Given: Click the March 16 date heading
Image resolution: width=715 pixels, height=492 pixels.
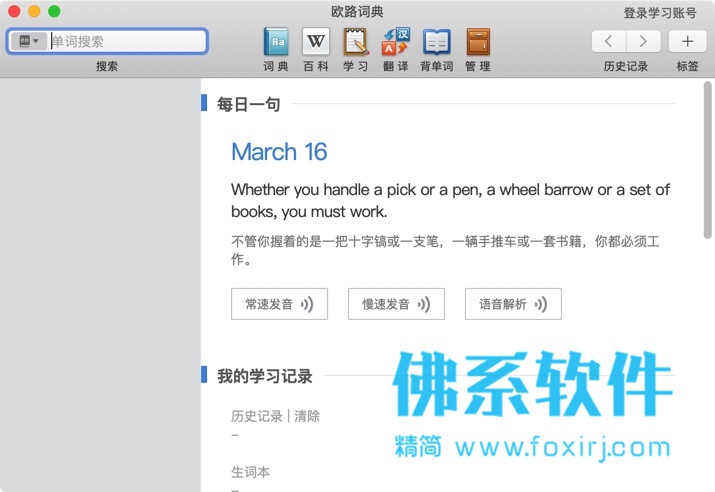Looking at the screenshot, I should 279,152.
